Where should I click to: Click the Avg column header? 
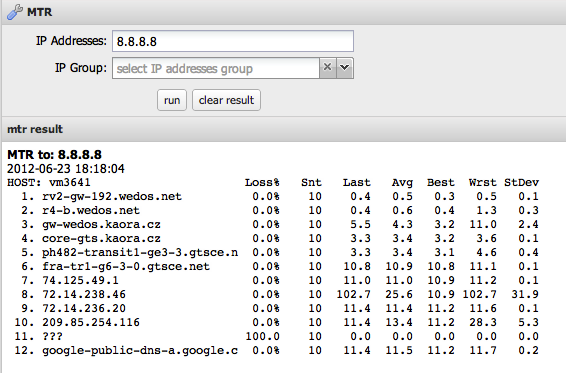click(x=402, y=182)
